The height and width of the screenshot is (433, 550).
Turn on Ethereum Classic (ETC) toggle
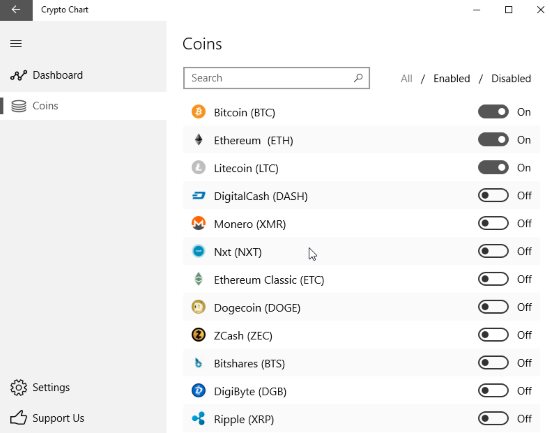(x=493, y=279)
